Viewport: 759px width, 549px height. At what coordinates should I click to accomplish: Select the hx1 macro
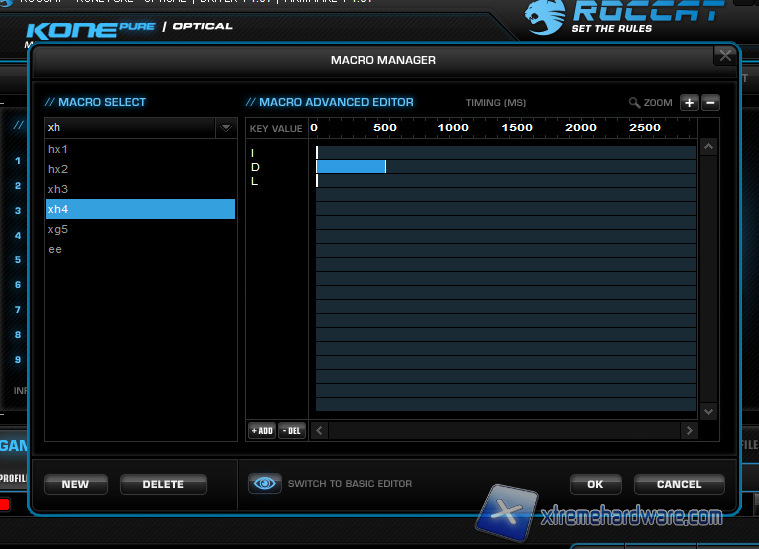(x=58, y=149)
